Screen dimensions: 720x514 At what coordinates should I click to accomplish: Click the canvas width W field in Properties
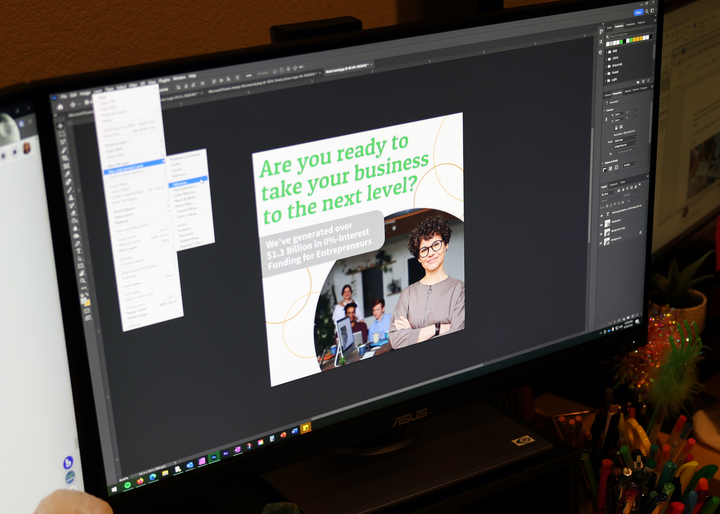(x=618, y=114)
